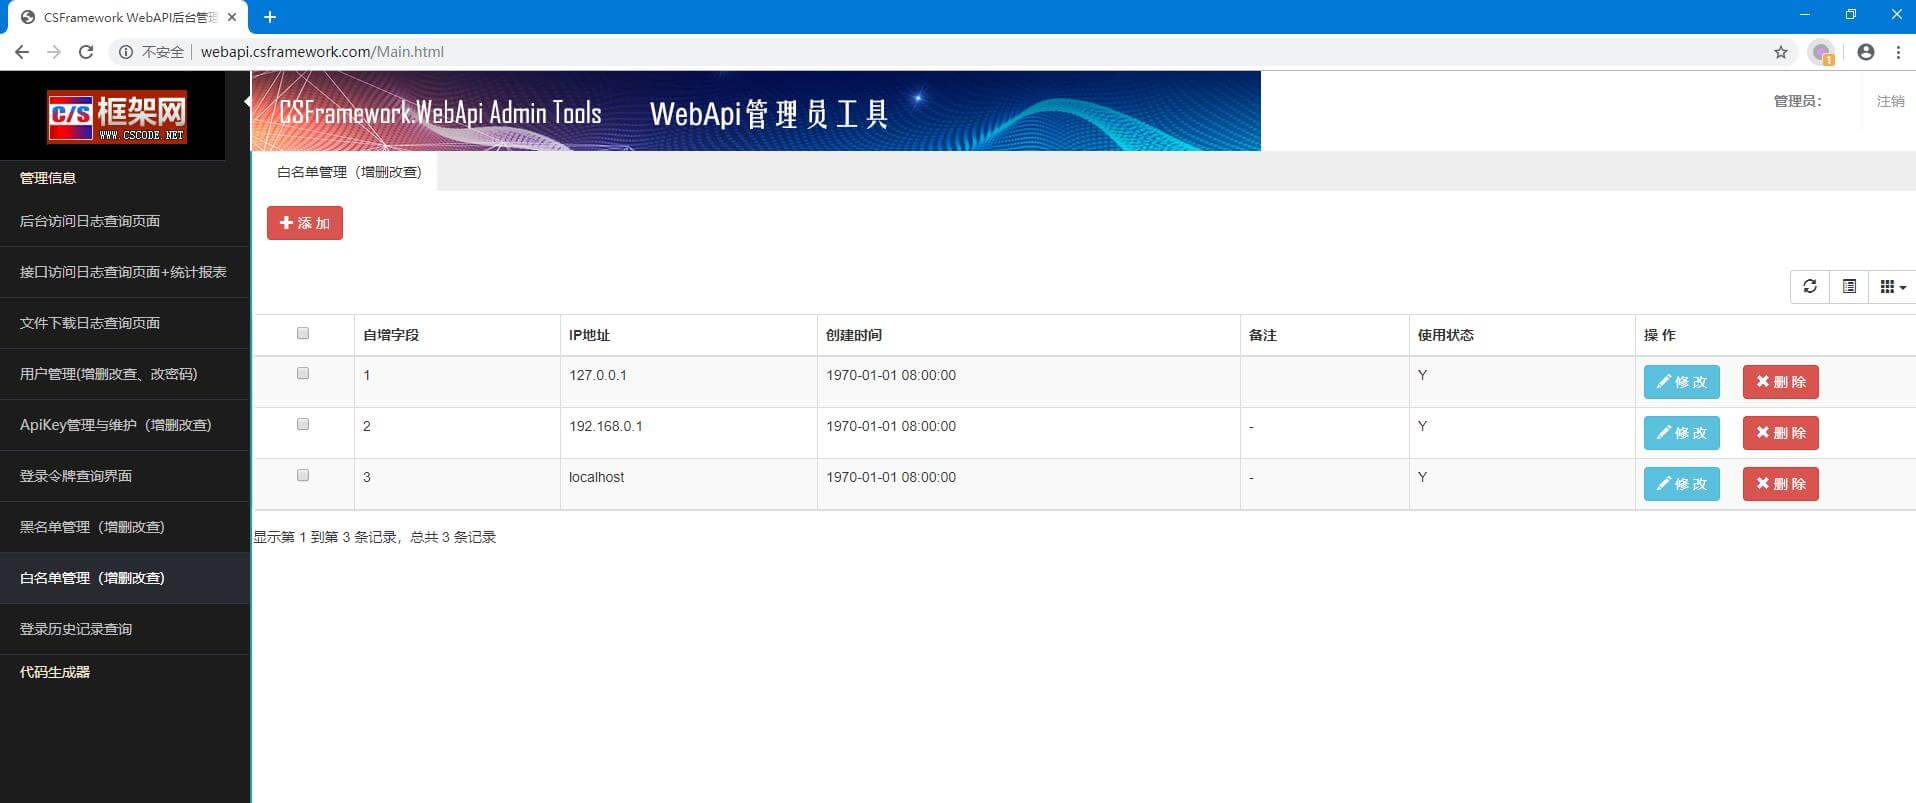Screen dimensions: 1916x803
Task: Click 修改 for the localhost row
Action: pos(1681,484)
